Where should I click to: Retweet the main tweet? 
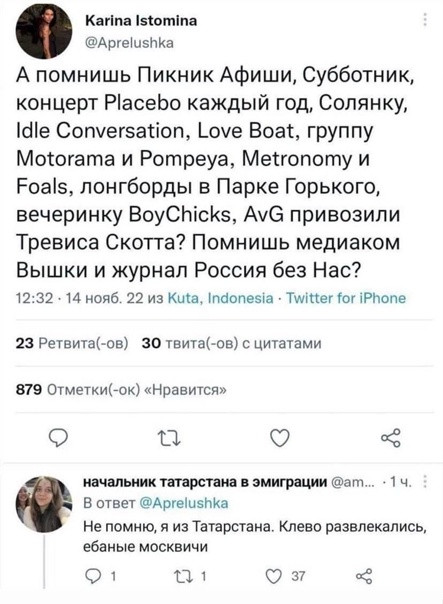click(x=169, y=439)
